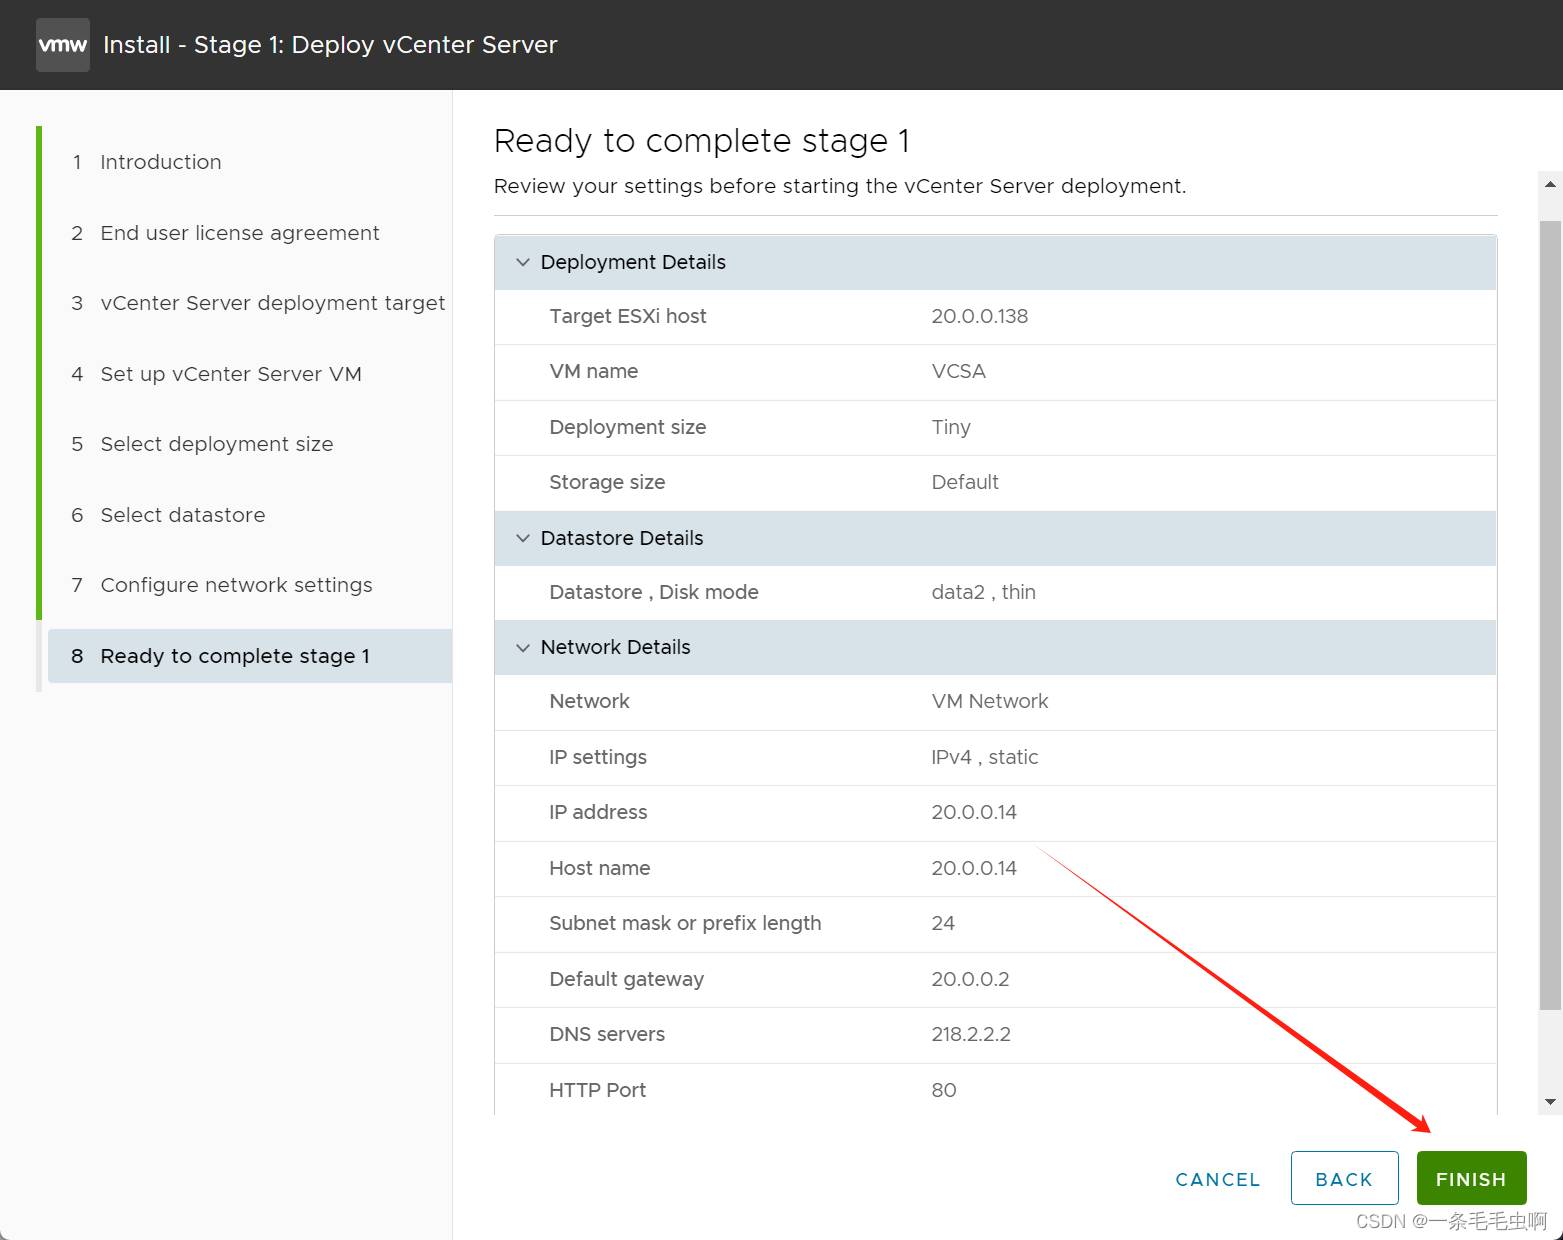This screenshot has width=1563, height=1240.
Task: Collapse the Network Details section
Action: 523,647
